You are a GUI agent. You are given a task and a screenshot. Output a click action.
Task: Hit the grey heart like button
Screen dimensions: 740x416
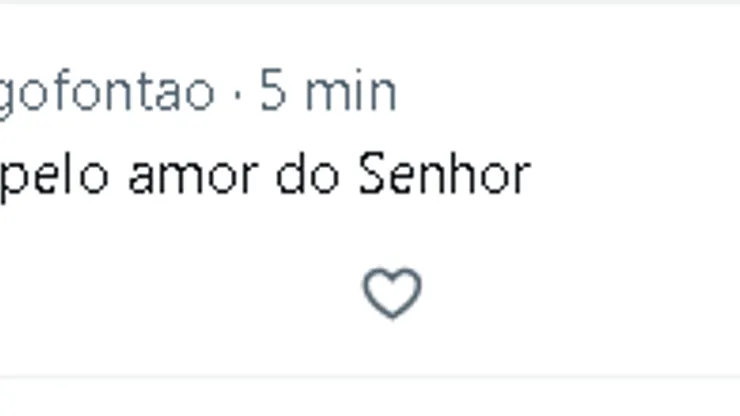pyautogui.click(x=392, y=294)
